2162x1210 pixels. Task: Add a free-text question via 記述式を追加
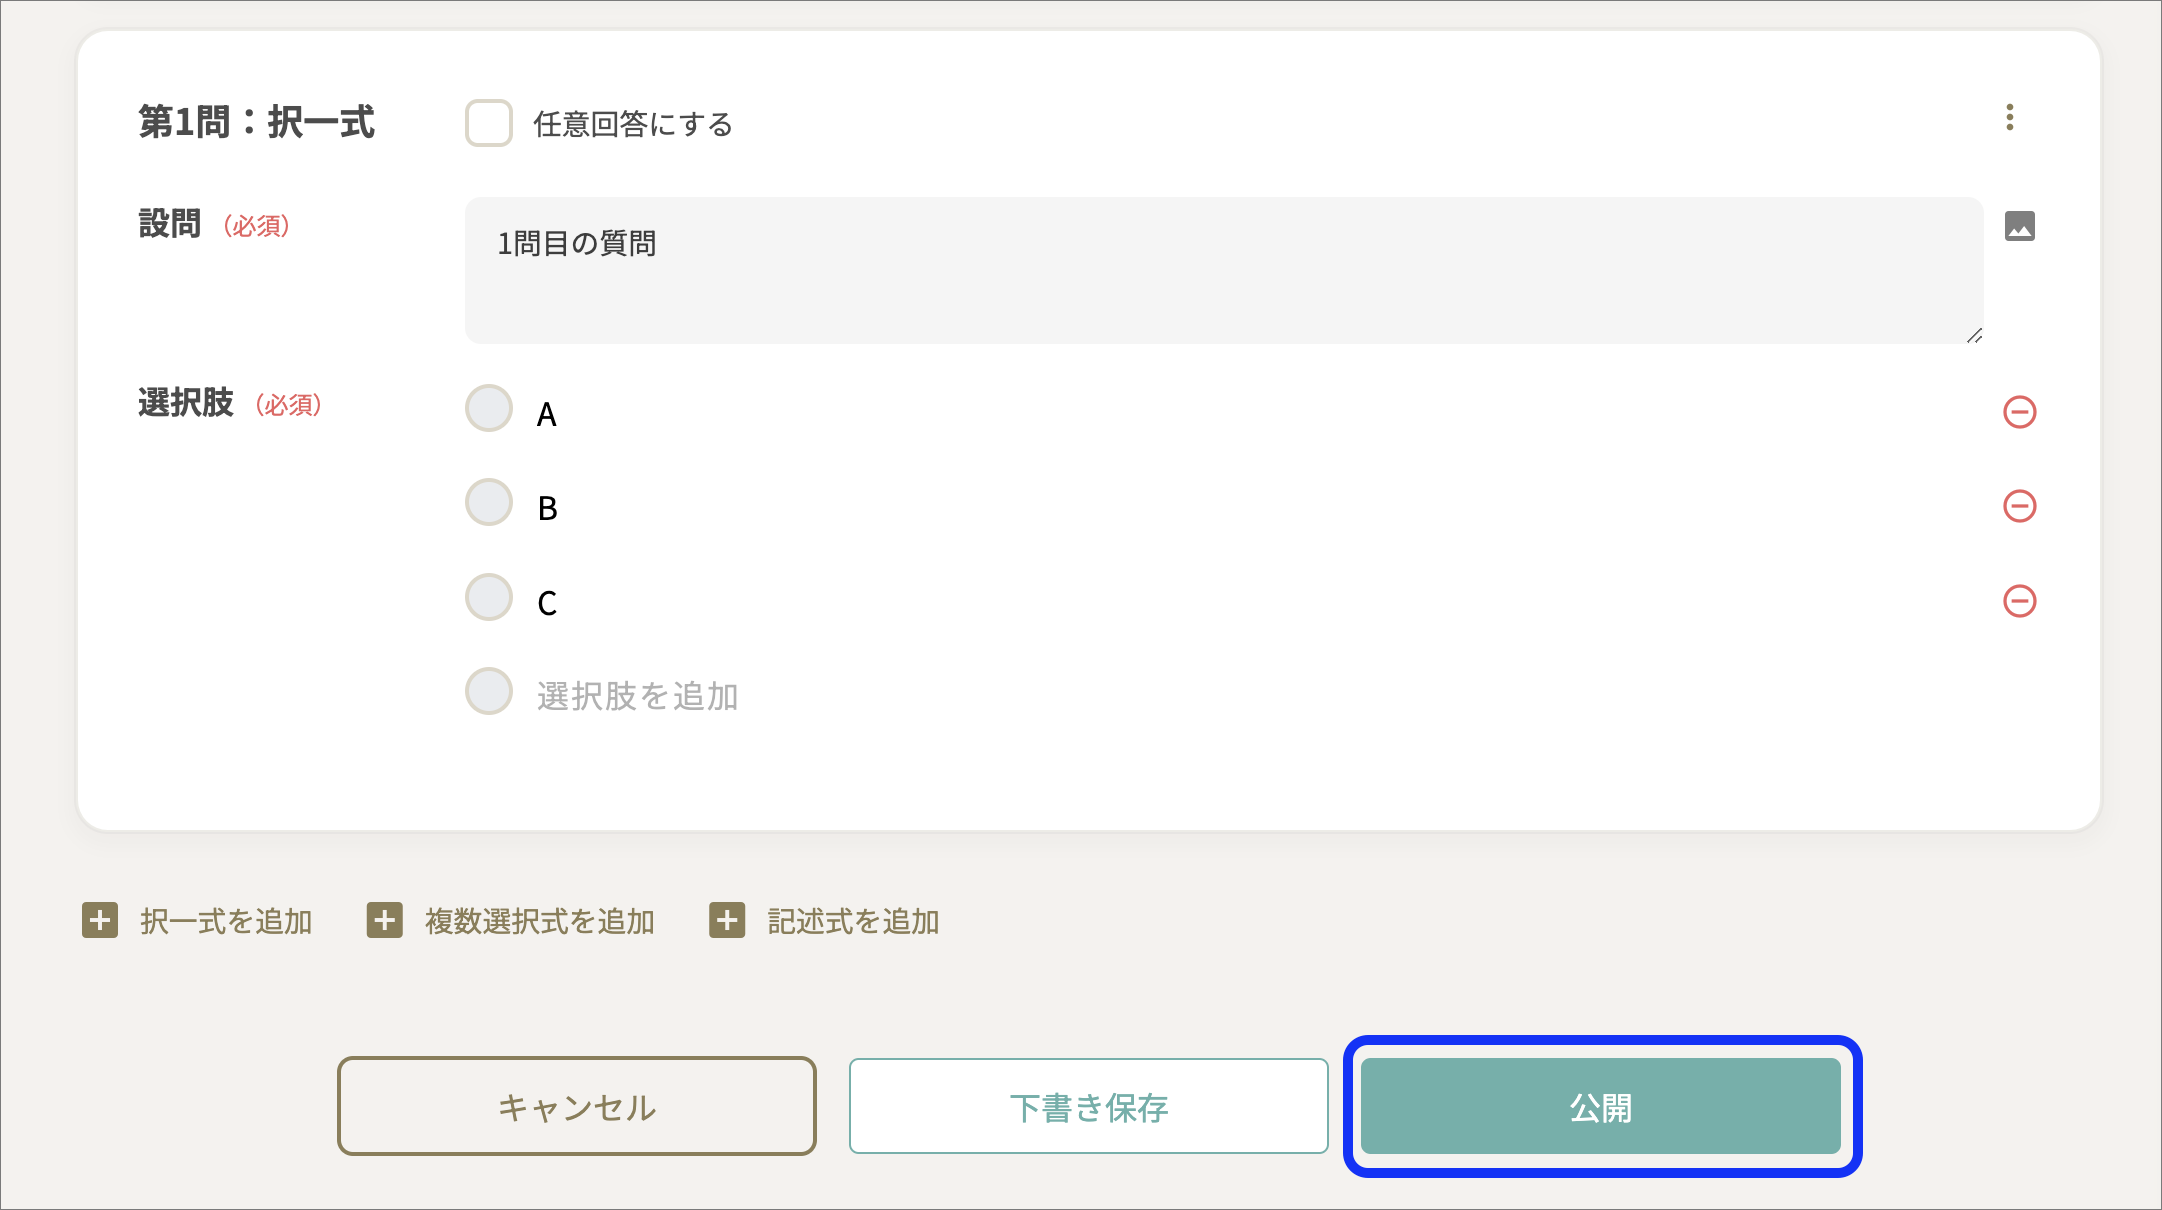pos(852,921)
